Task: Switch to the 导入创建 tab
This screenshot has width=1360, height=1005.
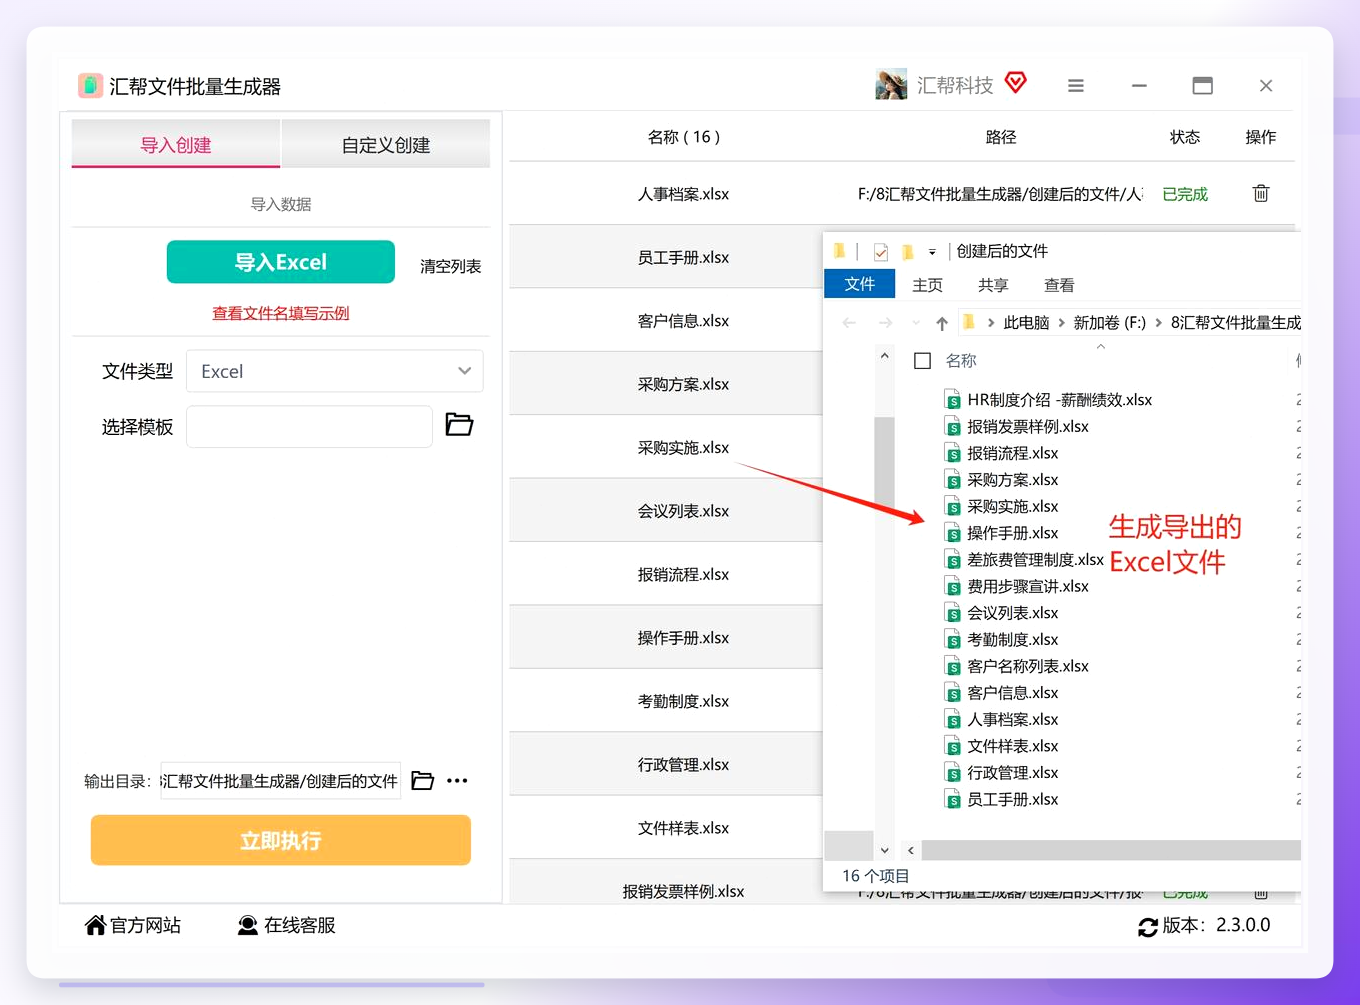Action: click(x=176, y=144)
